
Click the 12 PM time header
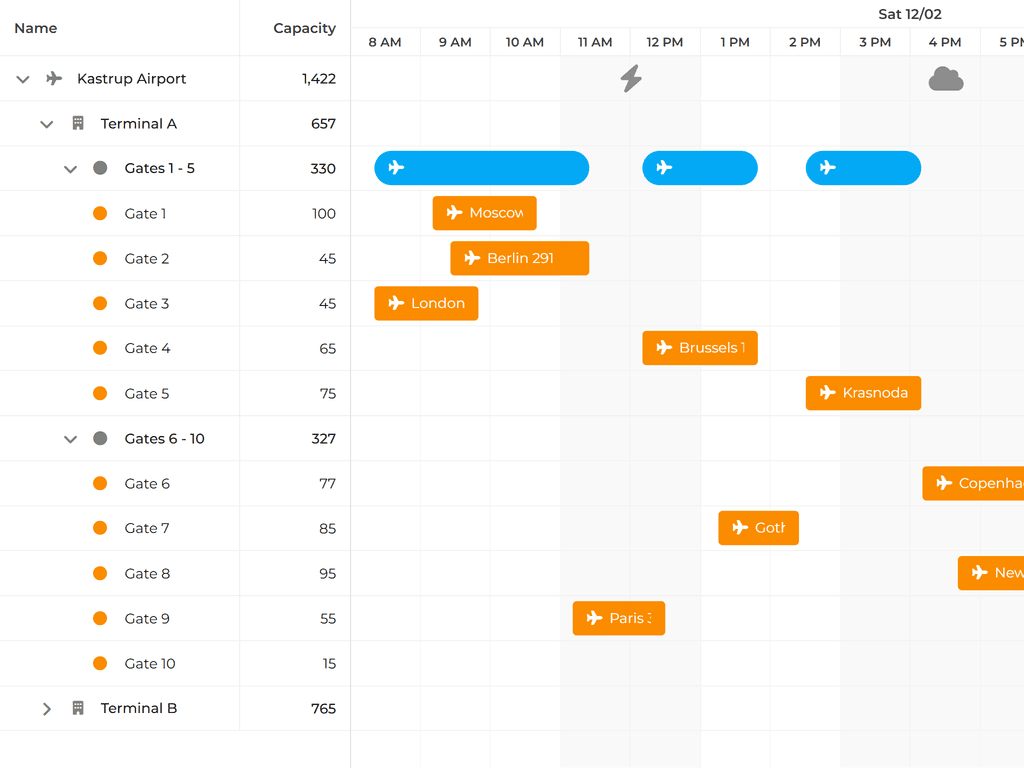[665, 42]
